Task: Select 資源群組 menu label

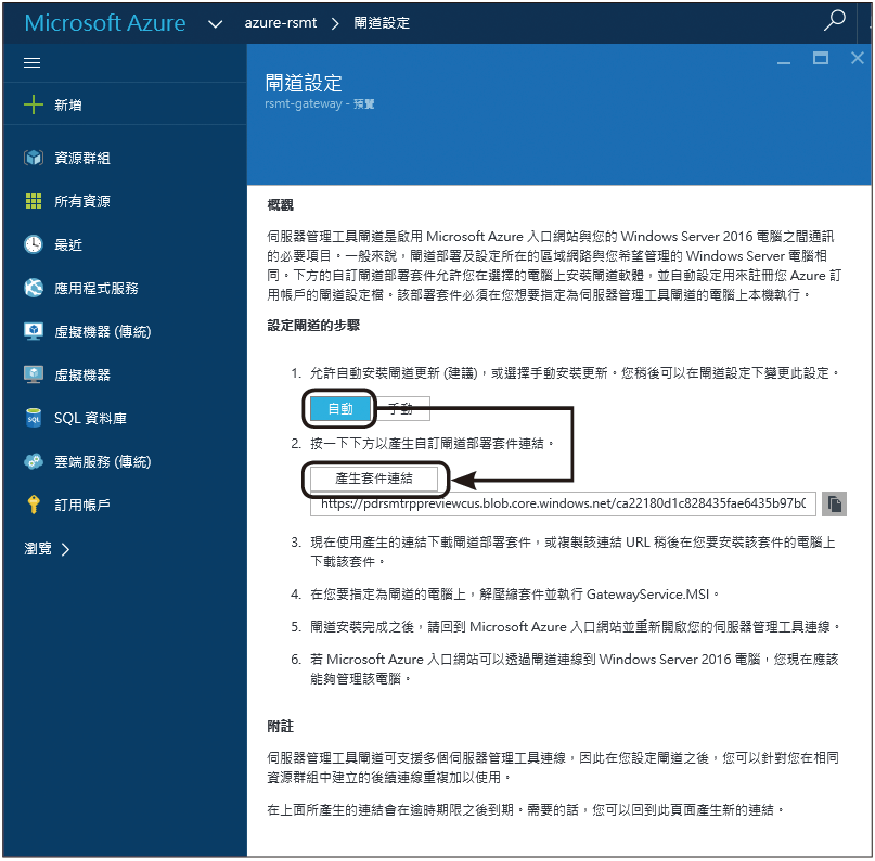Action: point(83,158)
